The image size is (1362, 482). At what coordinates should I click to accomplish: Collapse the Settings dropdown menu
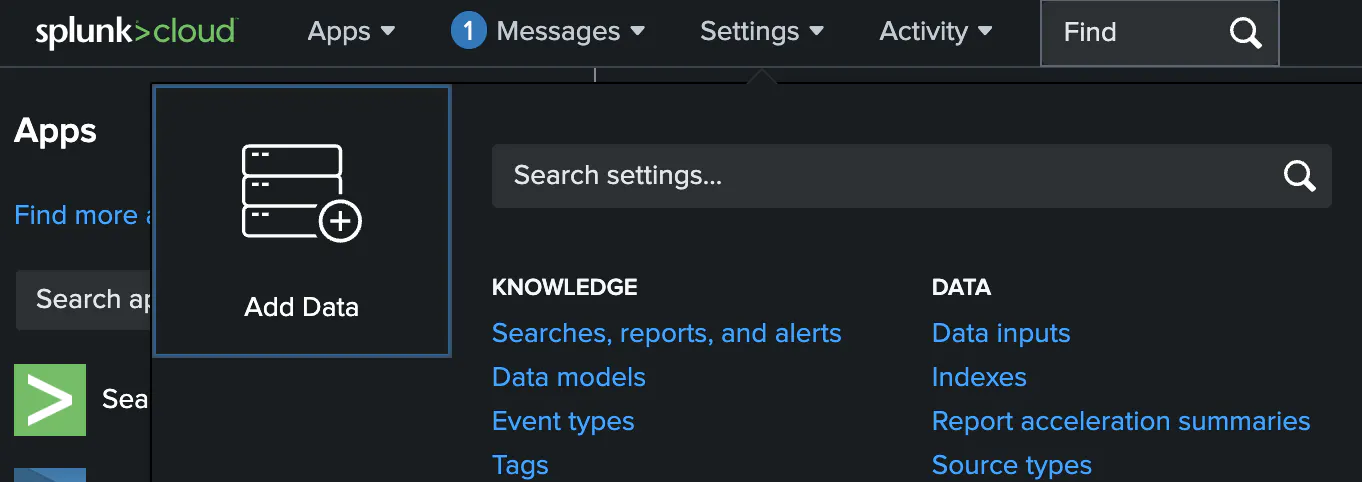[762, 32]
